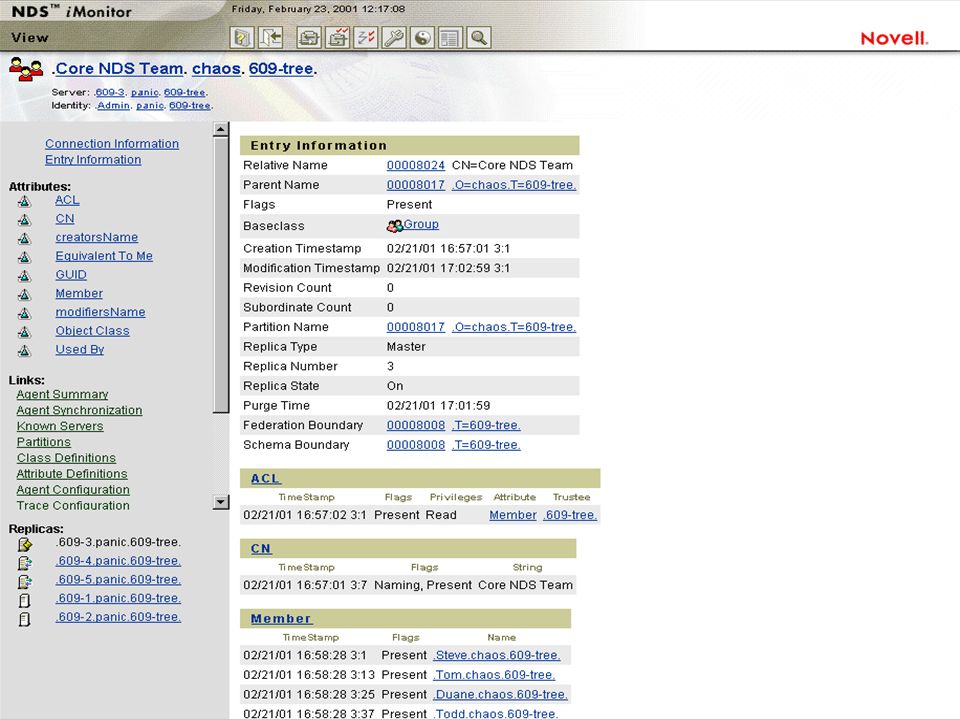The image size is (960, 720).
Task: Open Relative Name entry ID 00008024
Action: (416, 165)
